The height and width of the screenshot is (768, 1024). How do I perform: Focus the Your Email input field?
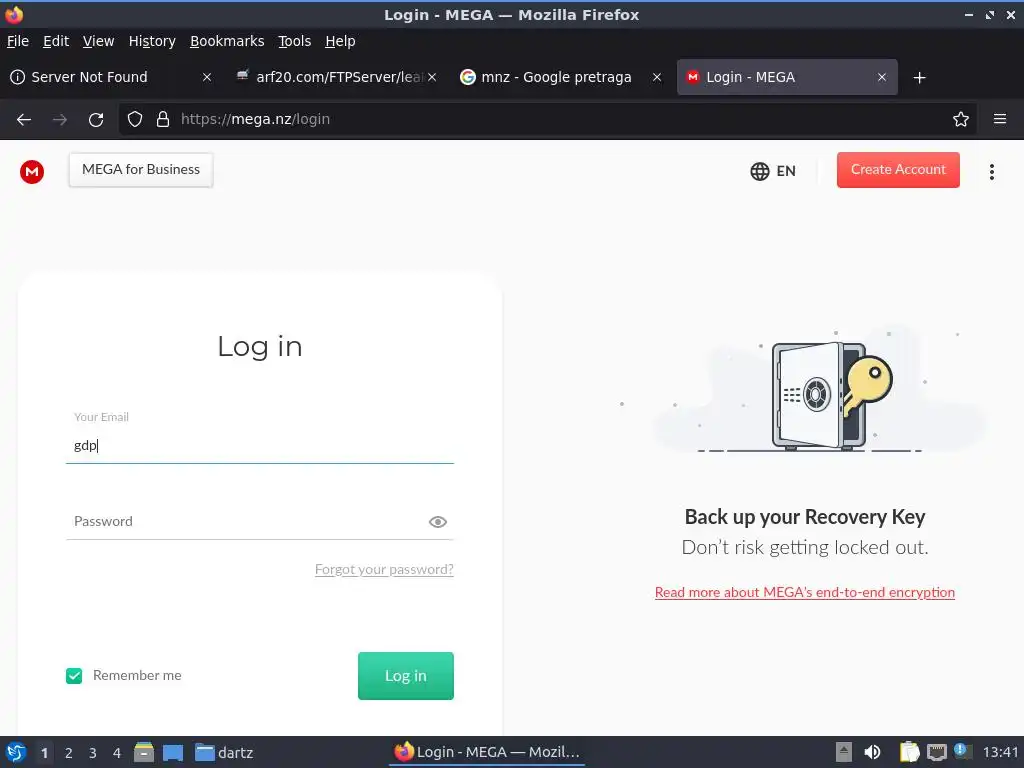[260, 446]
